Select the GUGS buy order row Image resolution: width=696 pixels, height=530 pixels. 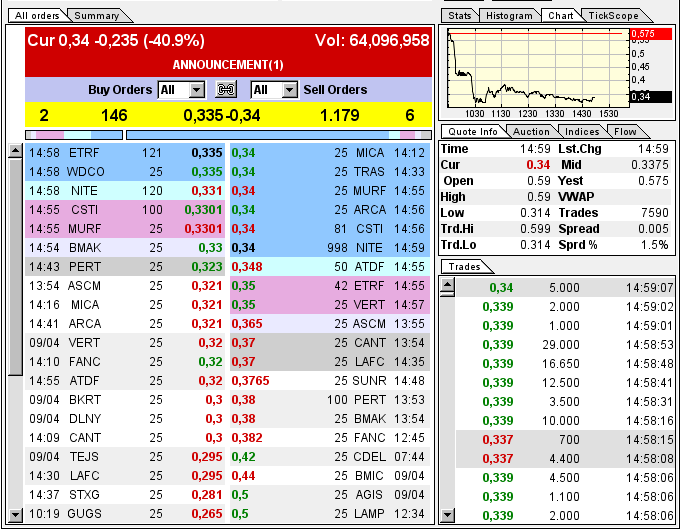point(125,514)
